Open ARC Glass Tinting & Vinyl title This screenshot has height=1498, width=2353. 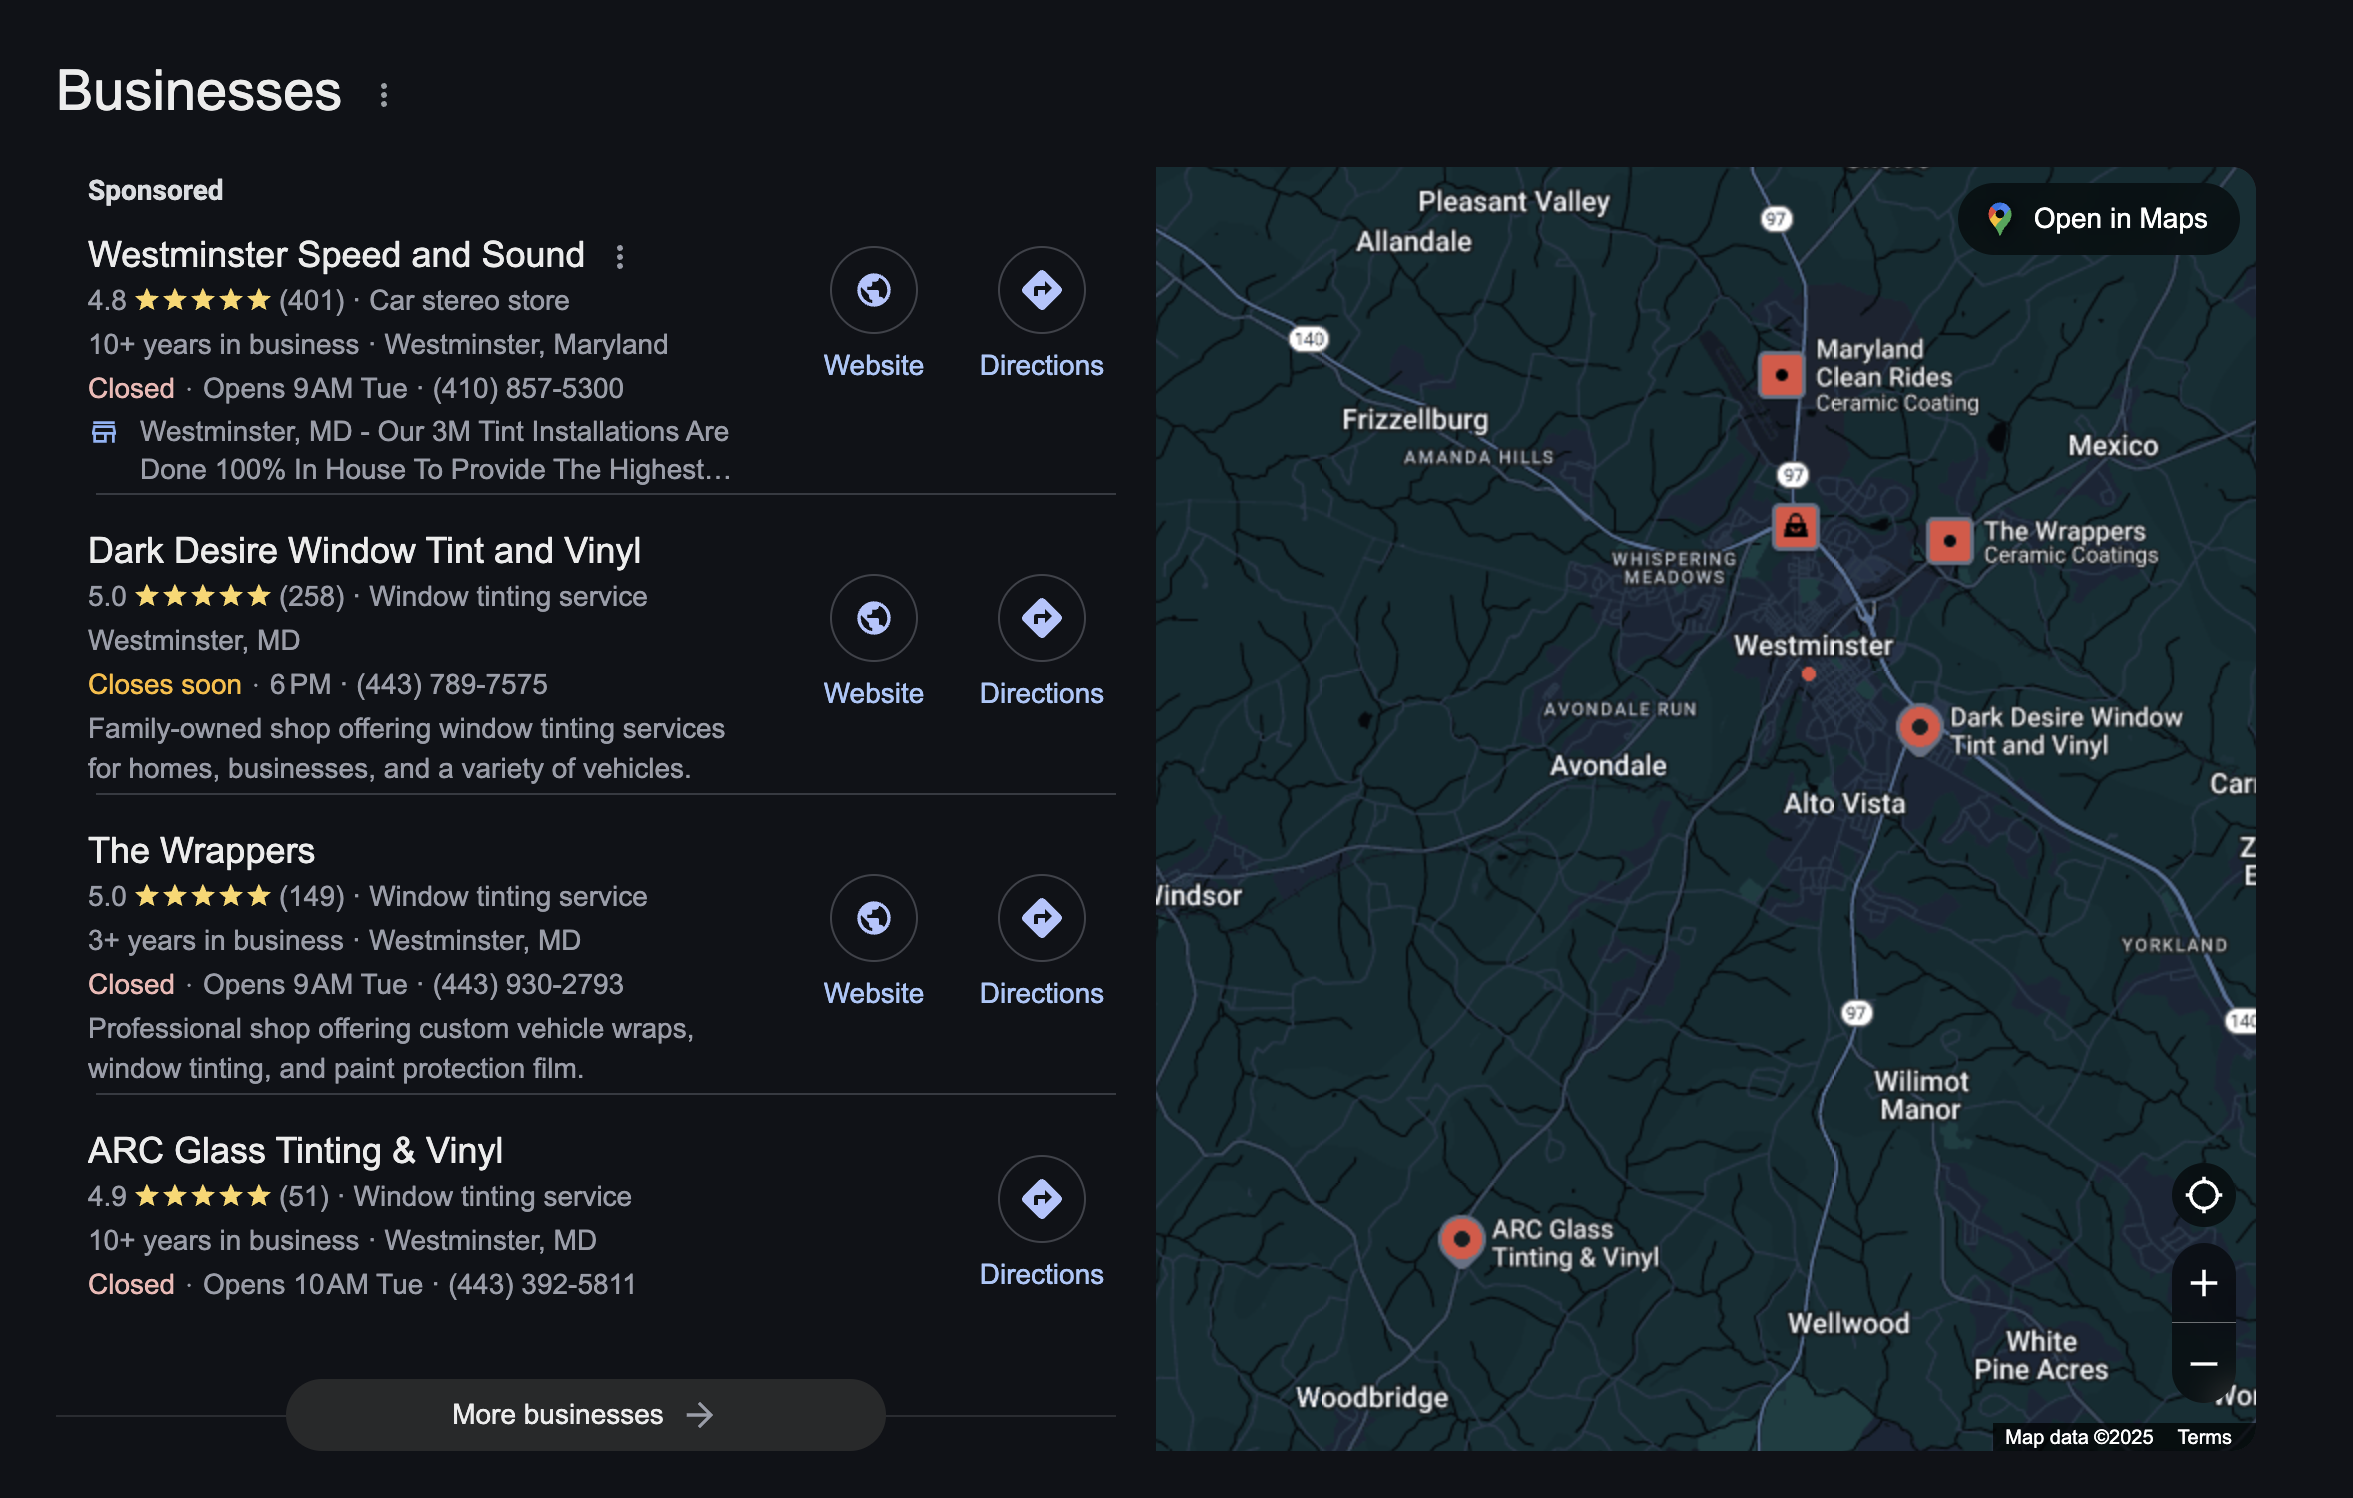[295, 1151]
